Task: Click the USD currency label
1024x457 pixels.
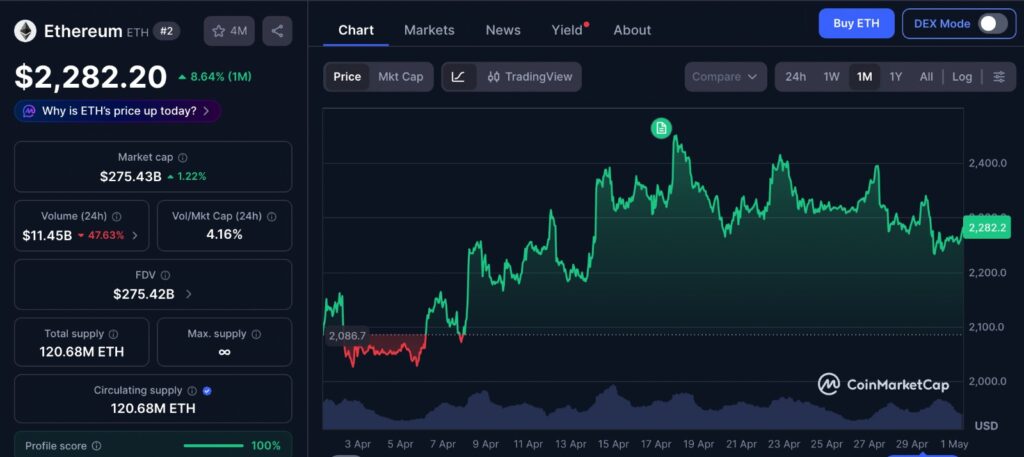Action: point(986,426)
